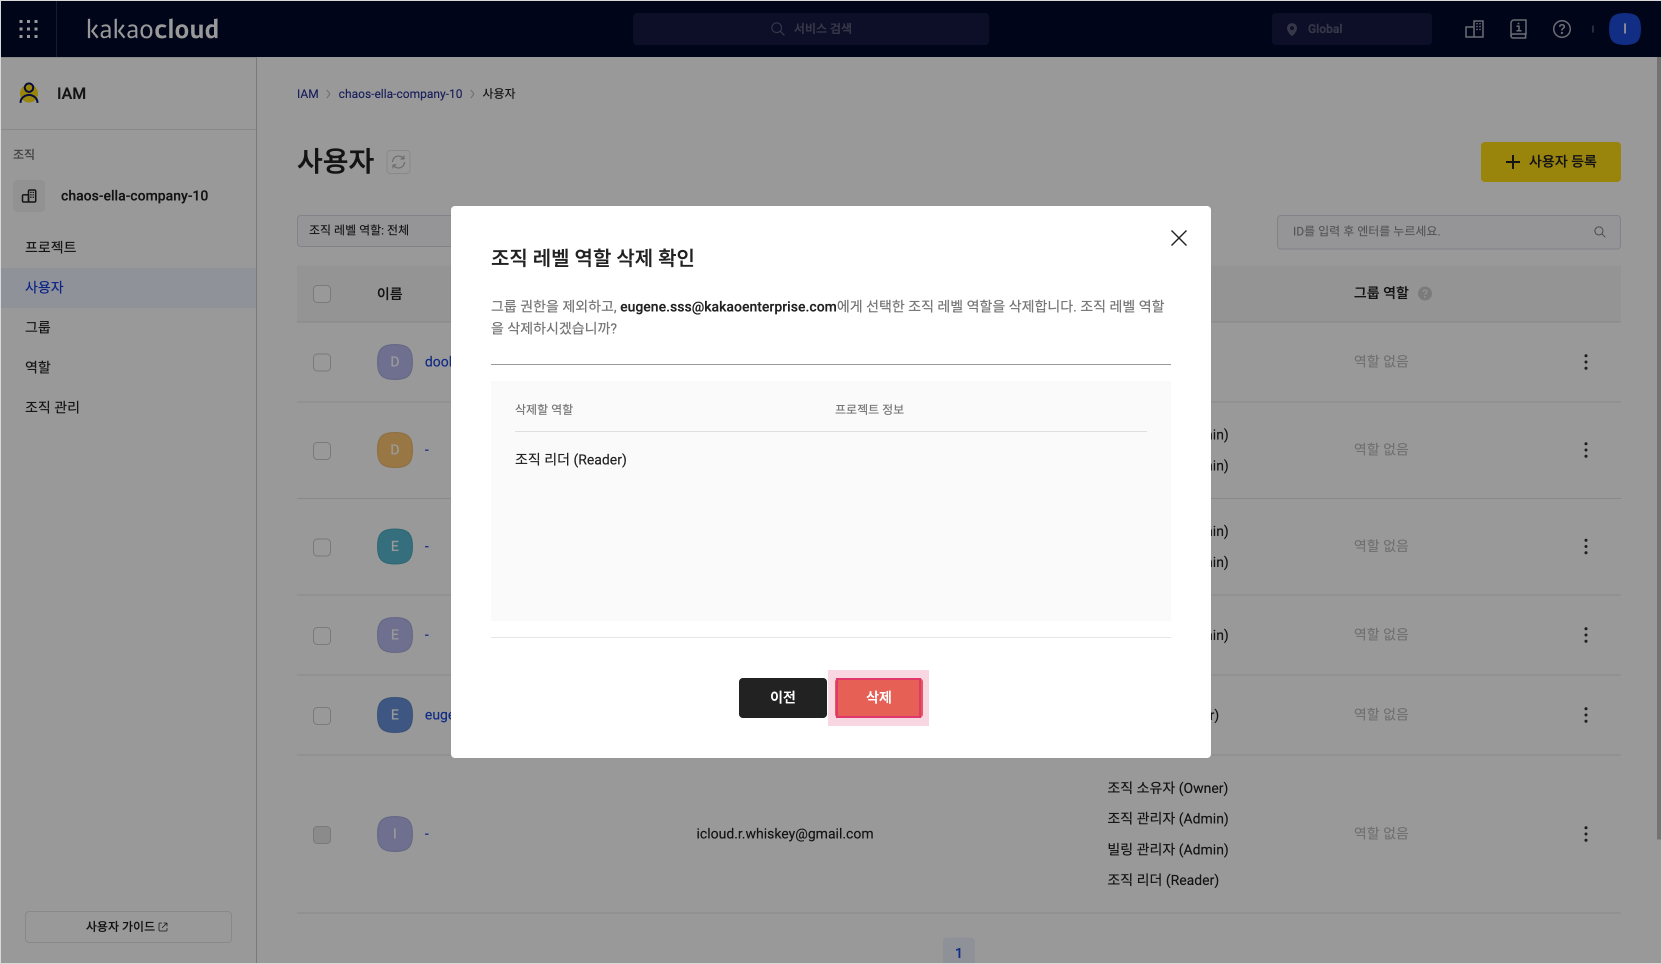The image size is (1662, 964).
Task: Open the 사용자 menu item
Action: coord(128,287)
